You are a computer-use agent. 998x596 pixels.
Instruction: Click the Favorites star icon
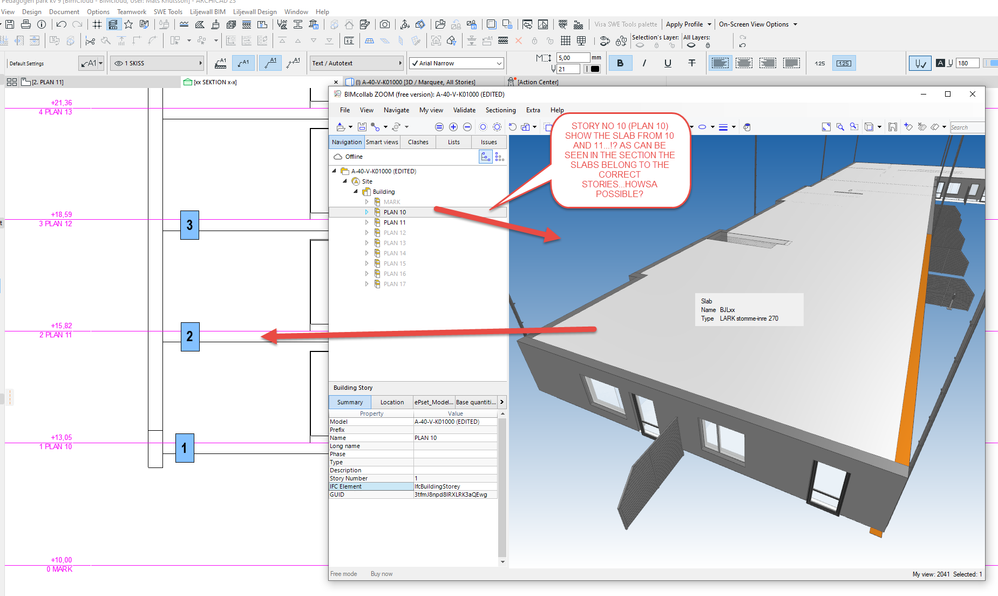pos(128,24)
